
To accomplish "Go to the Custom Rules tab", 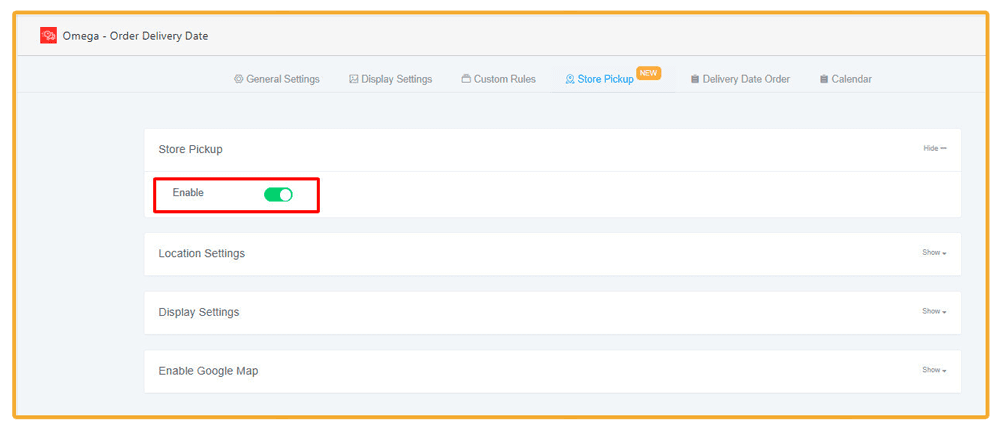I will 505,79.
